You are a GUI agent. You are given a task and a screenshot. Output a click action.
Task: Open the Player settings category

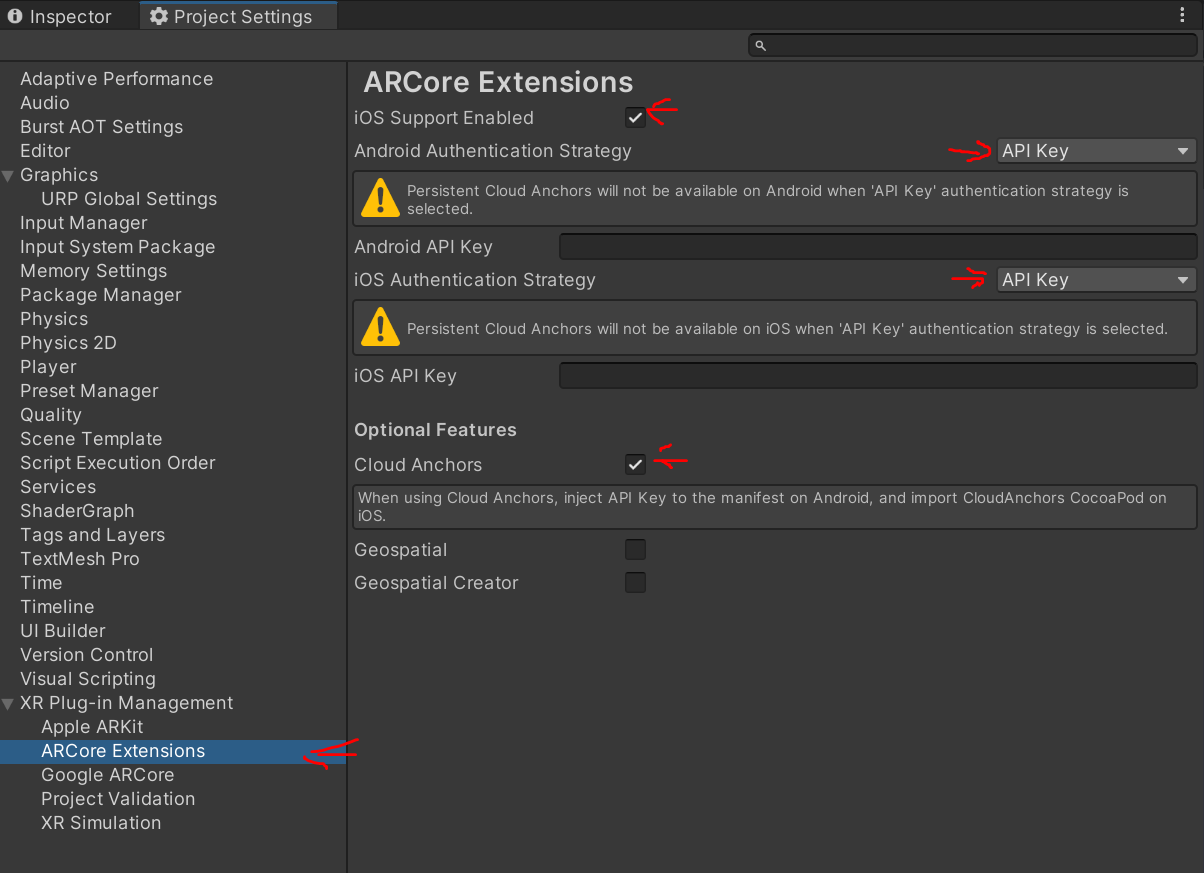pos(48,367)
